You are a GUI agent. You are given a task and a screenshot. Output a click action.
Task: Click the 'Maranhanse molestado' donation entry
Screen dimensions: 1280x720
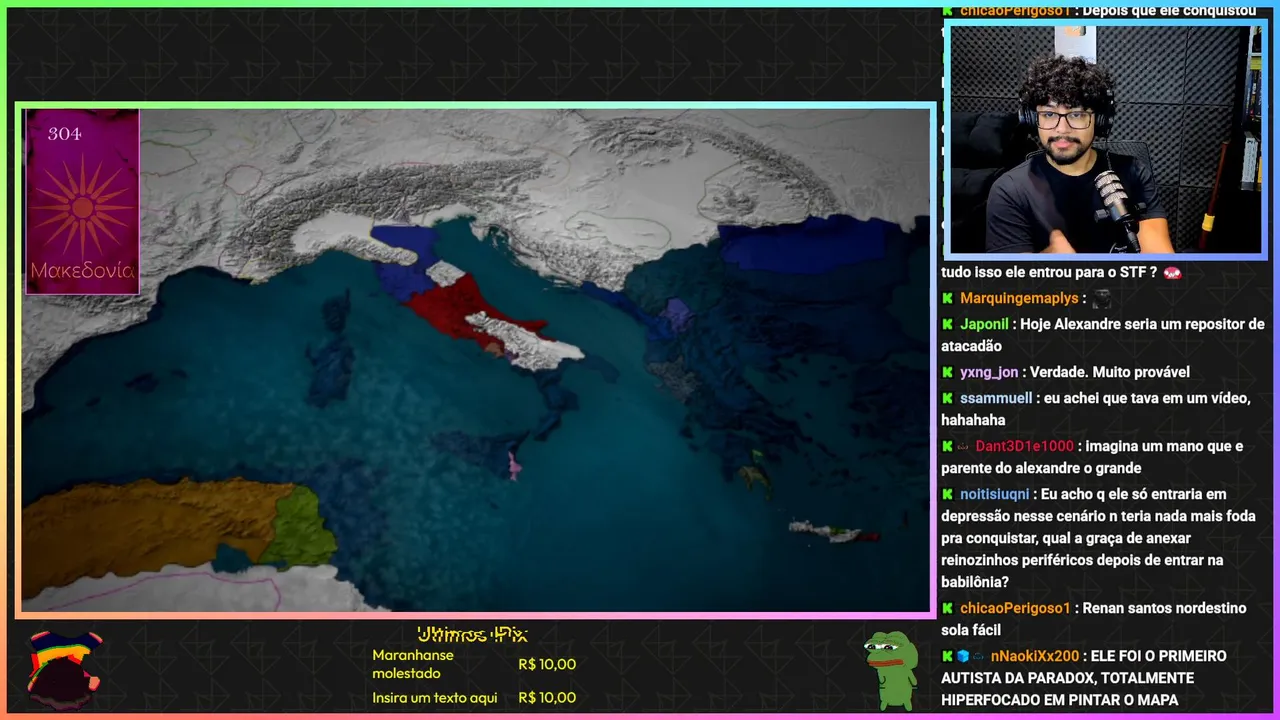point(413,664)
